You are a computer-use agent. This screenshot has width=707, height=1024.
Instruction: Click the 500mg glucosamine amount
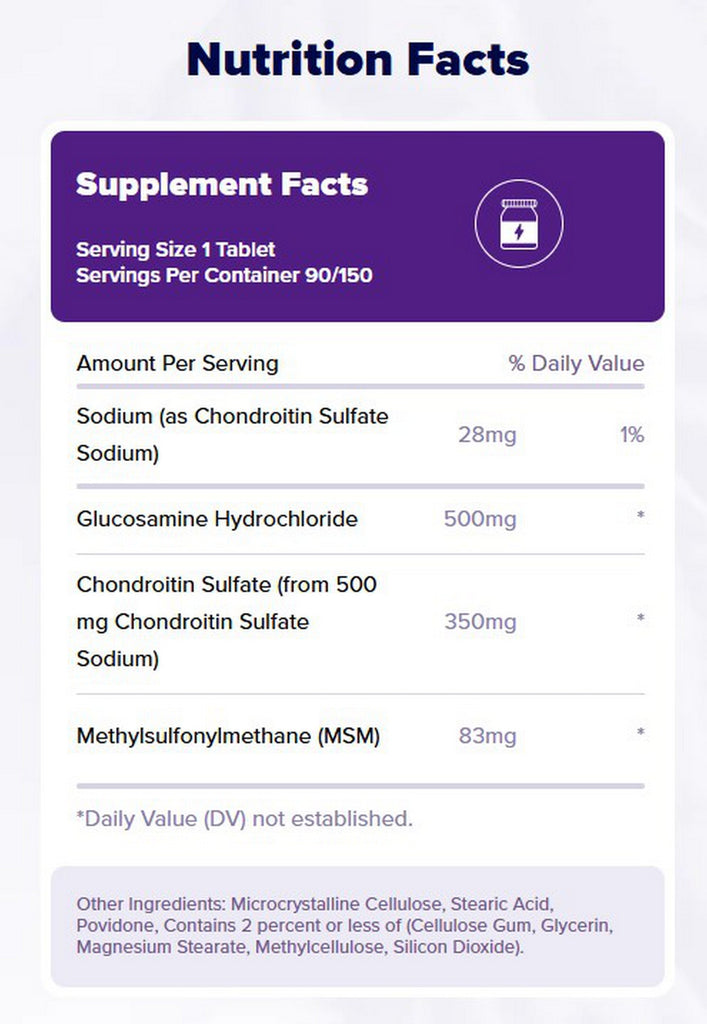click(x=480, y=519)
